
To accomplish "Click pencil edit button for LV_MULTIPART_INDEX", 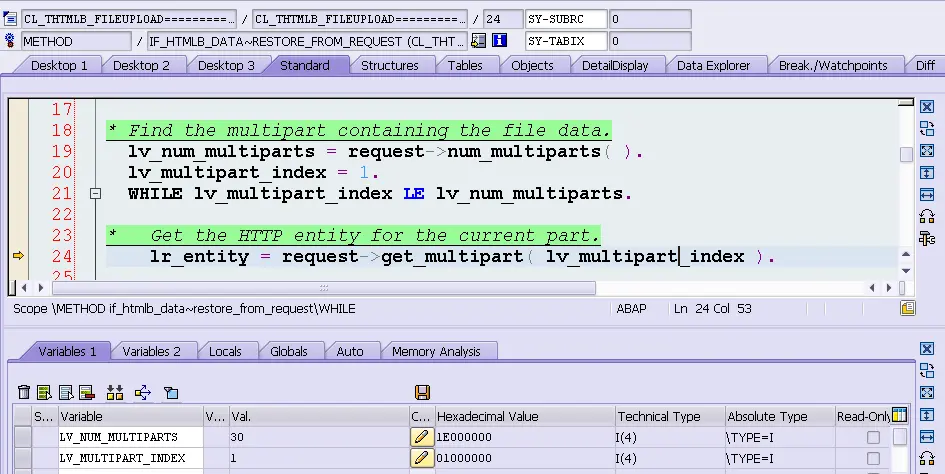I will [421, 458].
